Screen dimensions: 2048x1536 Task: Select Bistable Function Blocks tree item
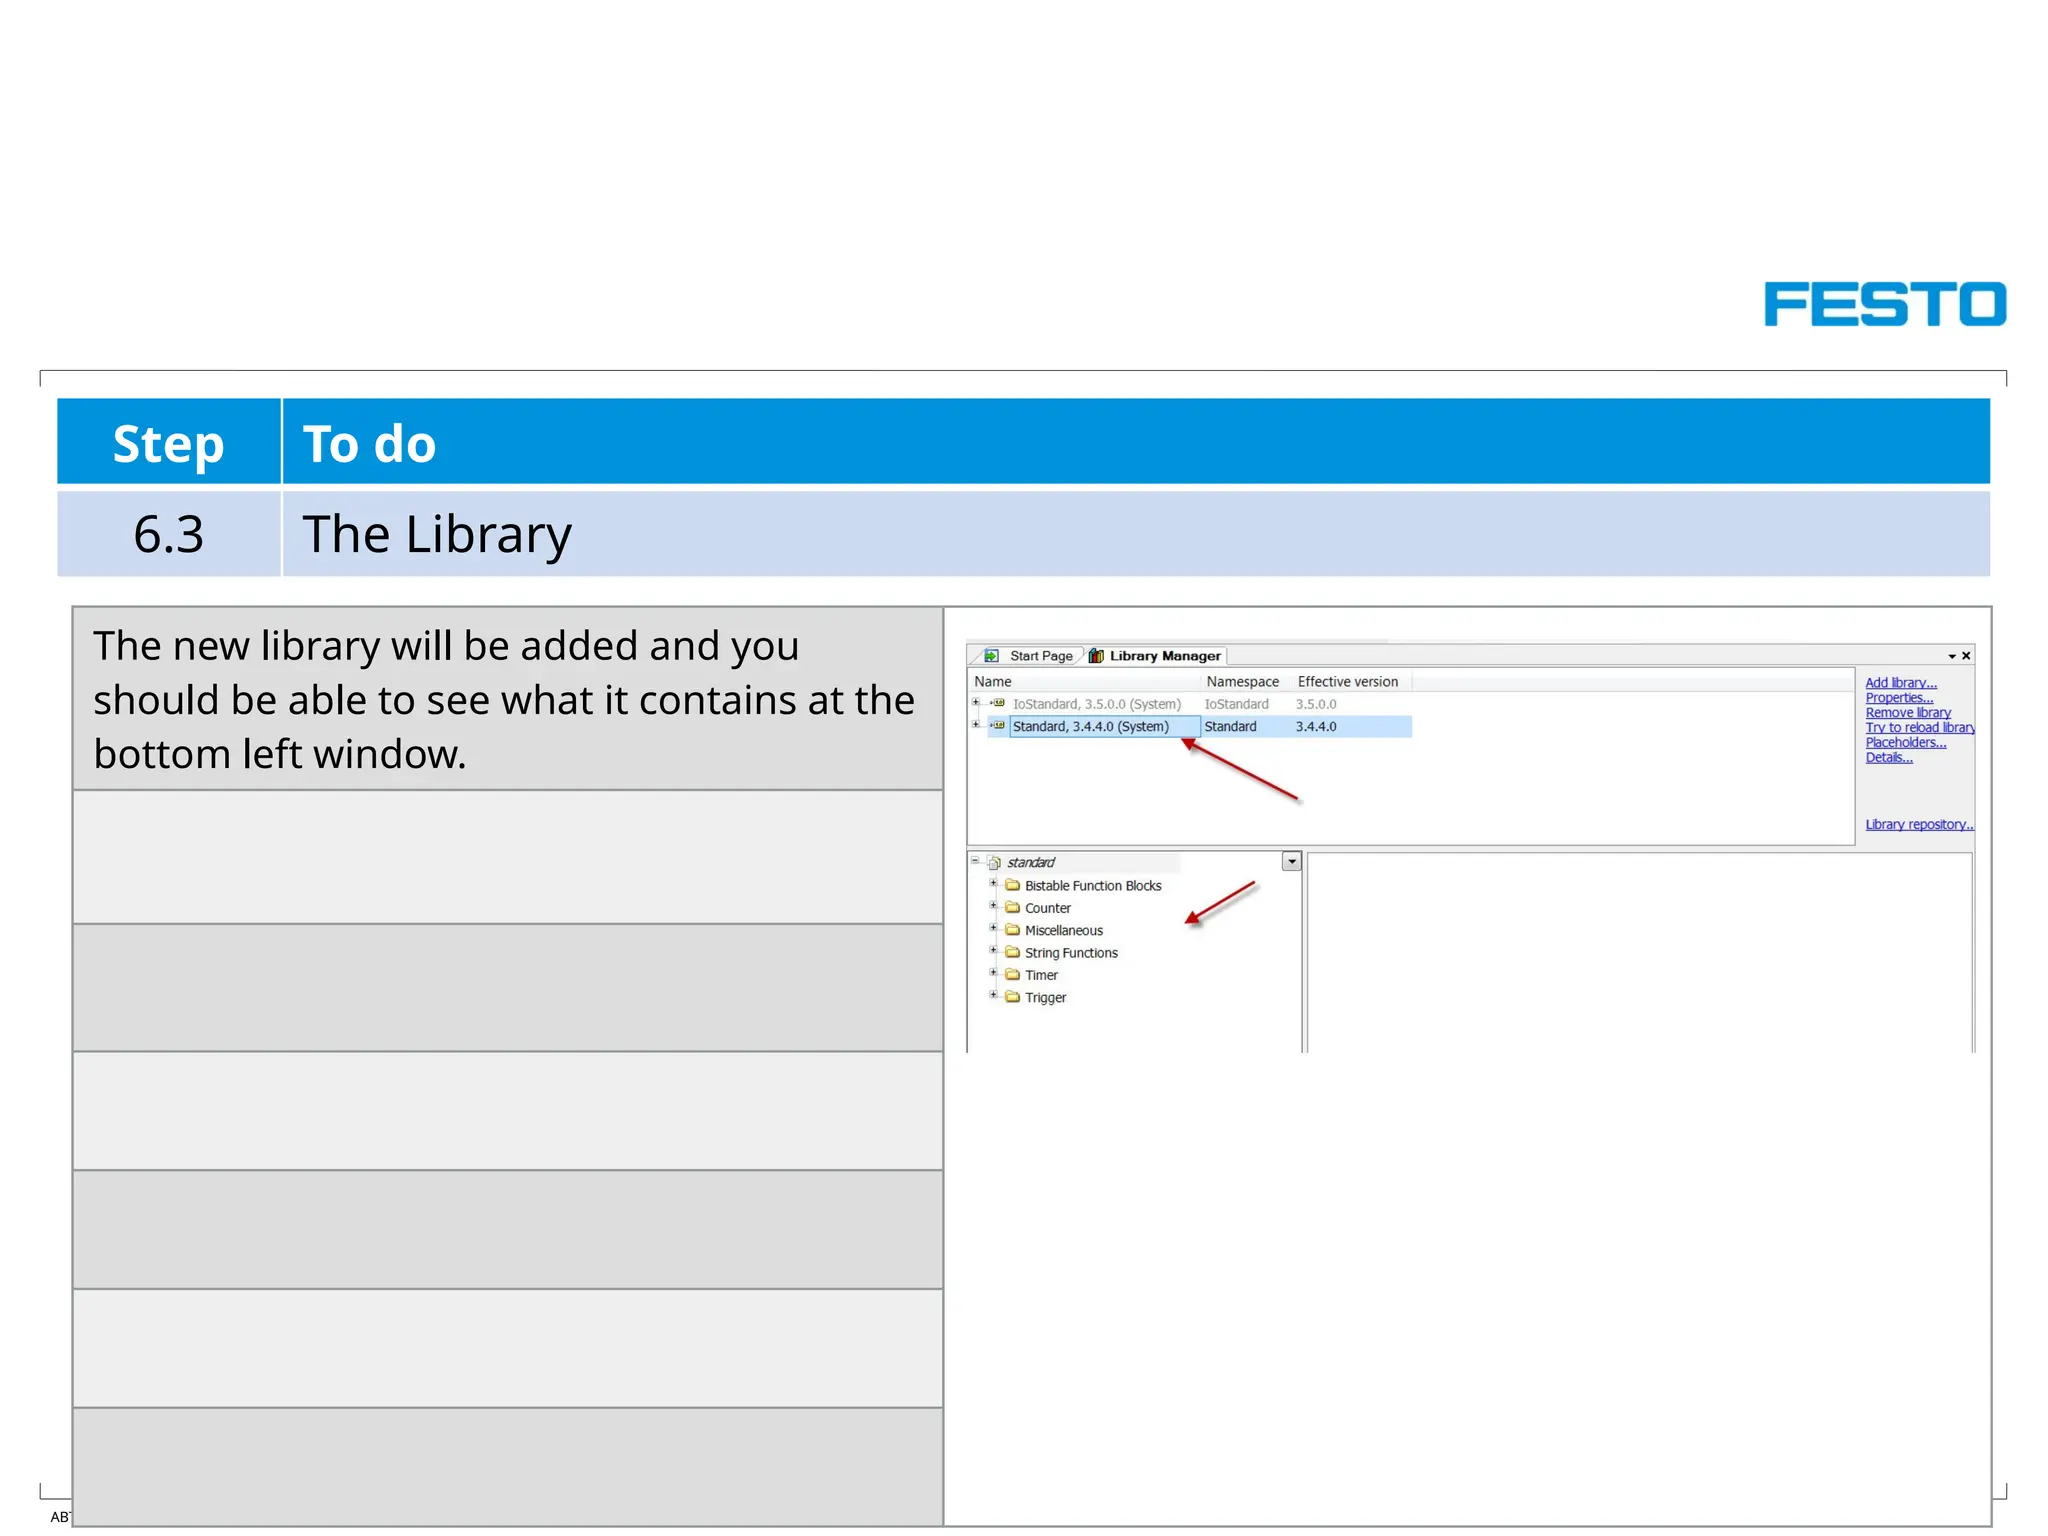(1093, 886)
